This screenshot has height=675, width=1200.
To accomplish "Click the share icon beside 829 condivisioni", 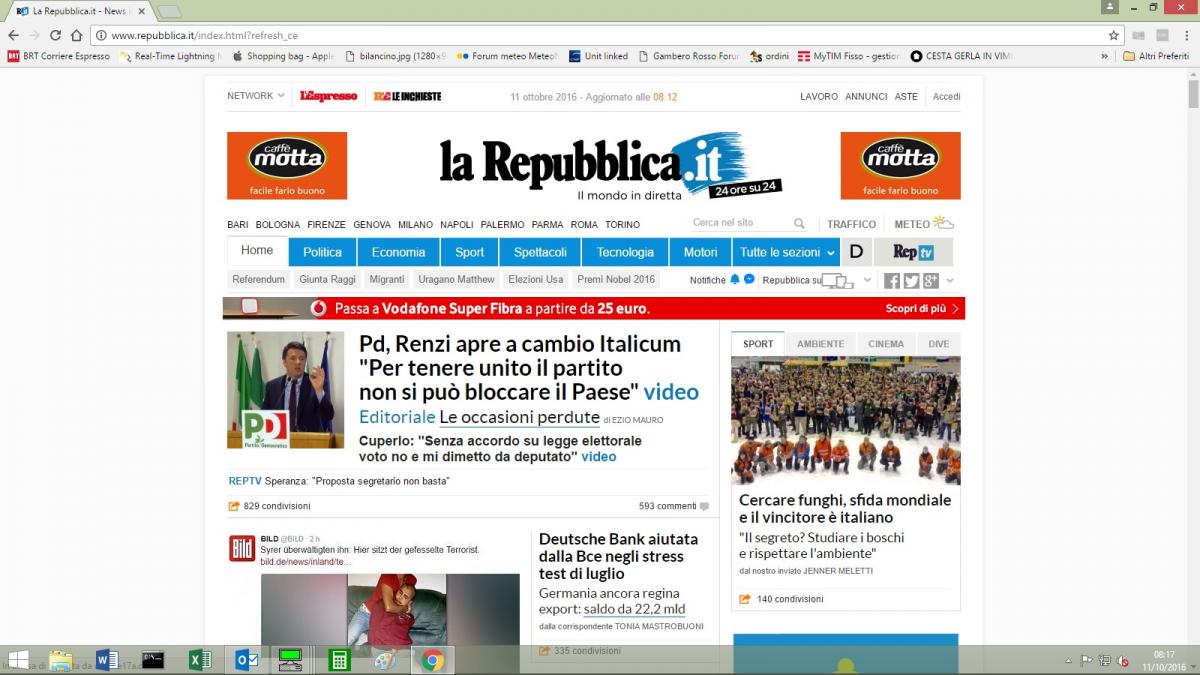I will pyautogui.click(x=234, y=506).
